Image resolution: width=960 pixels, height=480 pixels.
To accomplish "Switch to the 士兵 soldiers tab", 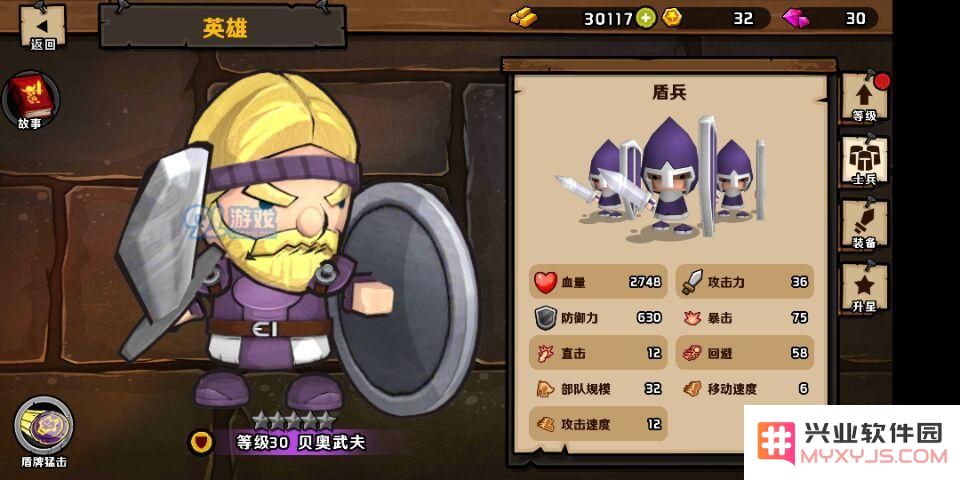I will click(x=864, y=160).
